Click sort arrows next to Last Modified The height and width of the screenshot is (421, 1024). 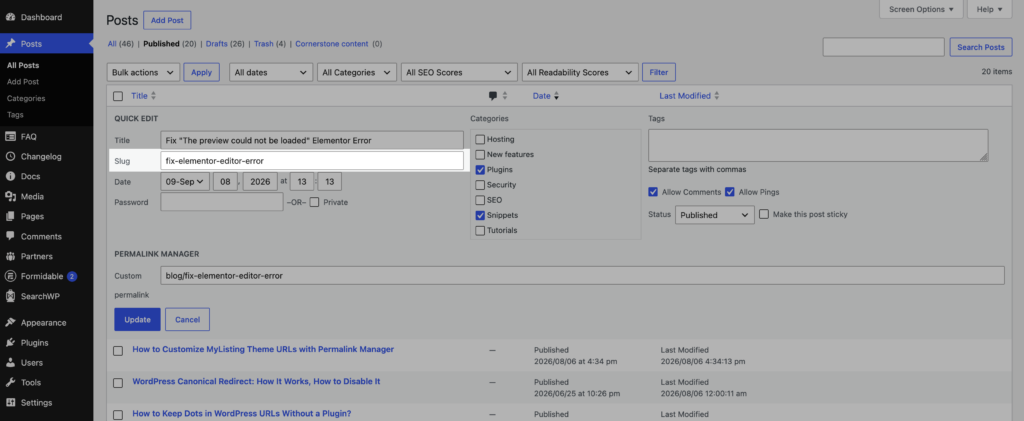pos(716,96)
